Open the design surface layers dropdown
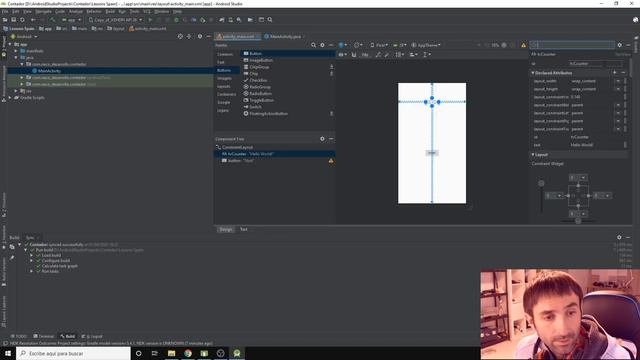Image resolution: width=640 pixels, height=360 pixels. point(343,45)
